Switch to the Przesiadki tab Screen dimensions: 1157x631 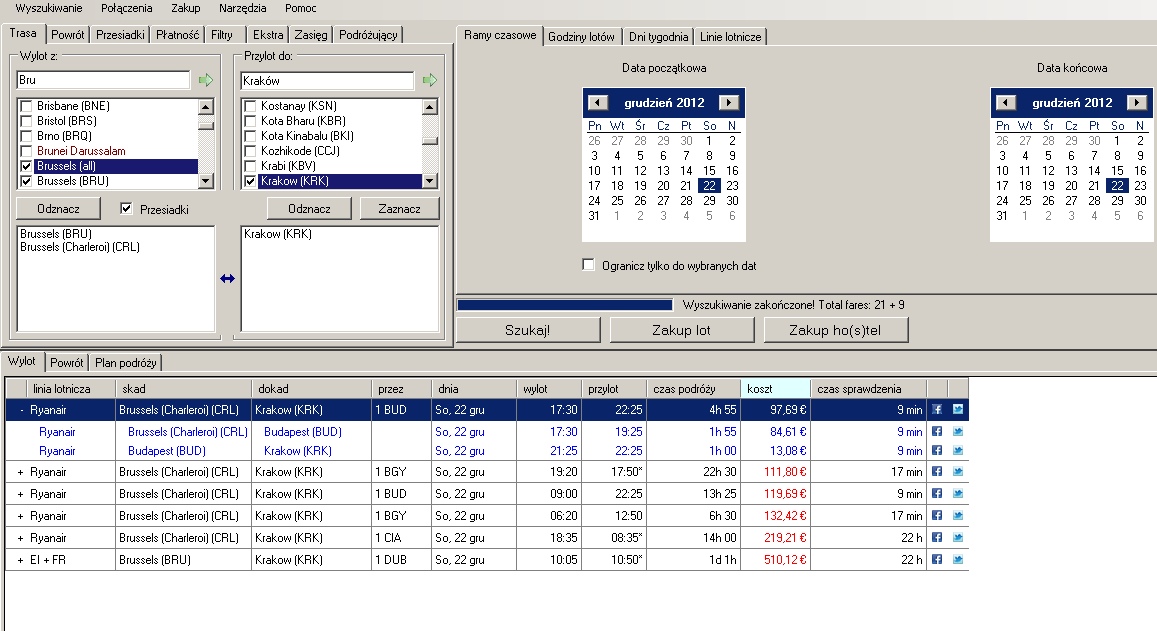120,35
